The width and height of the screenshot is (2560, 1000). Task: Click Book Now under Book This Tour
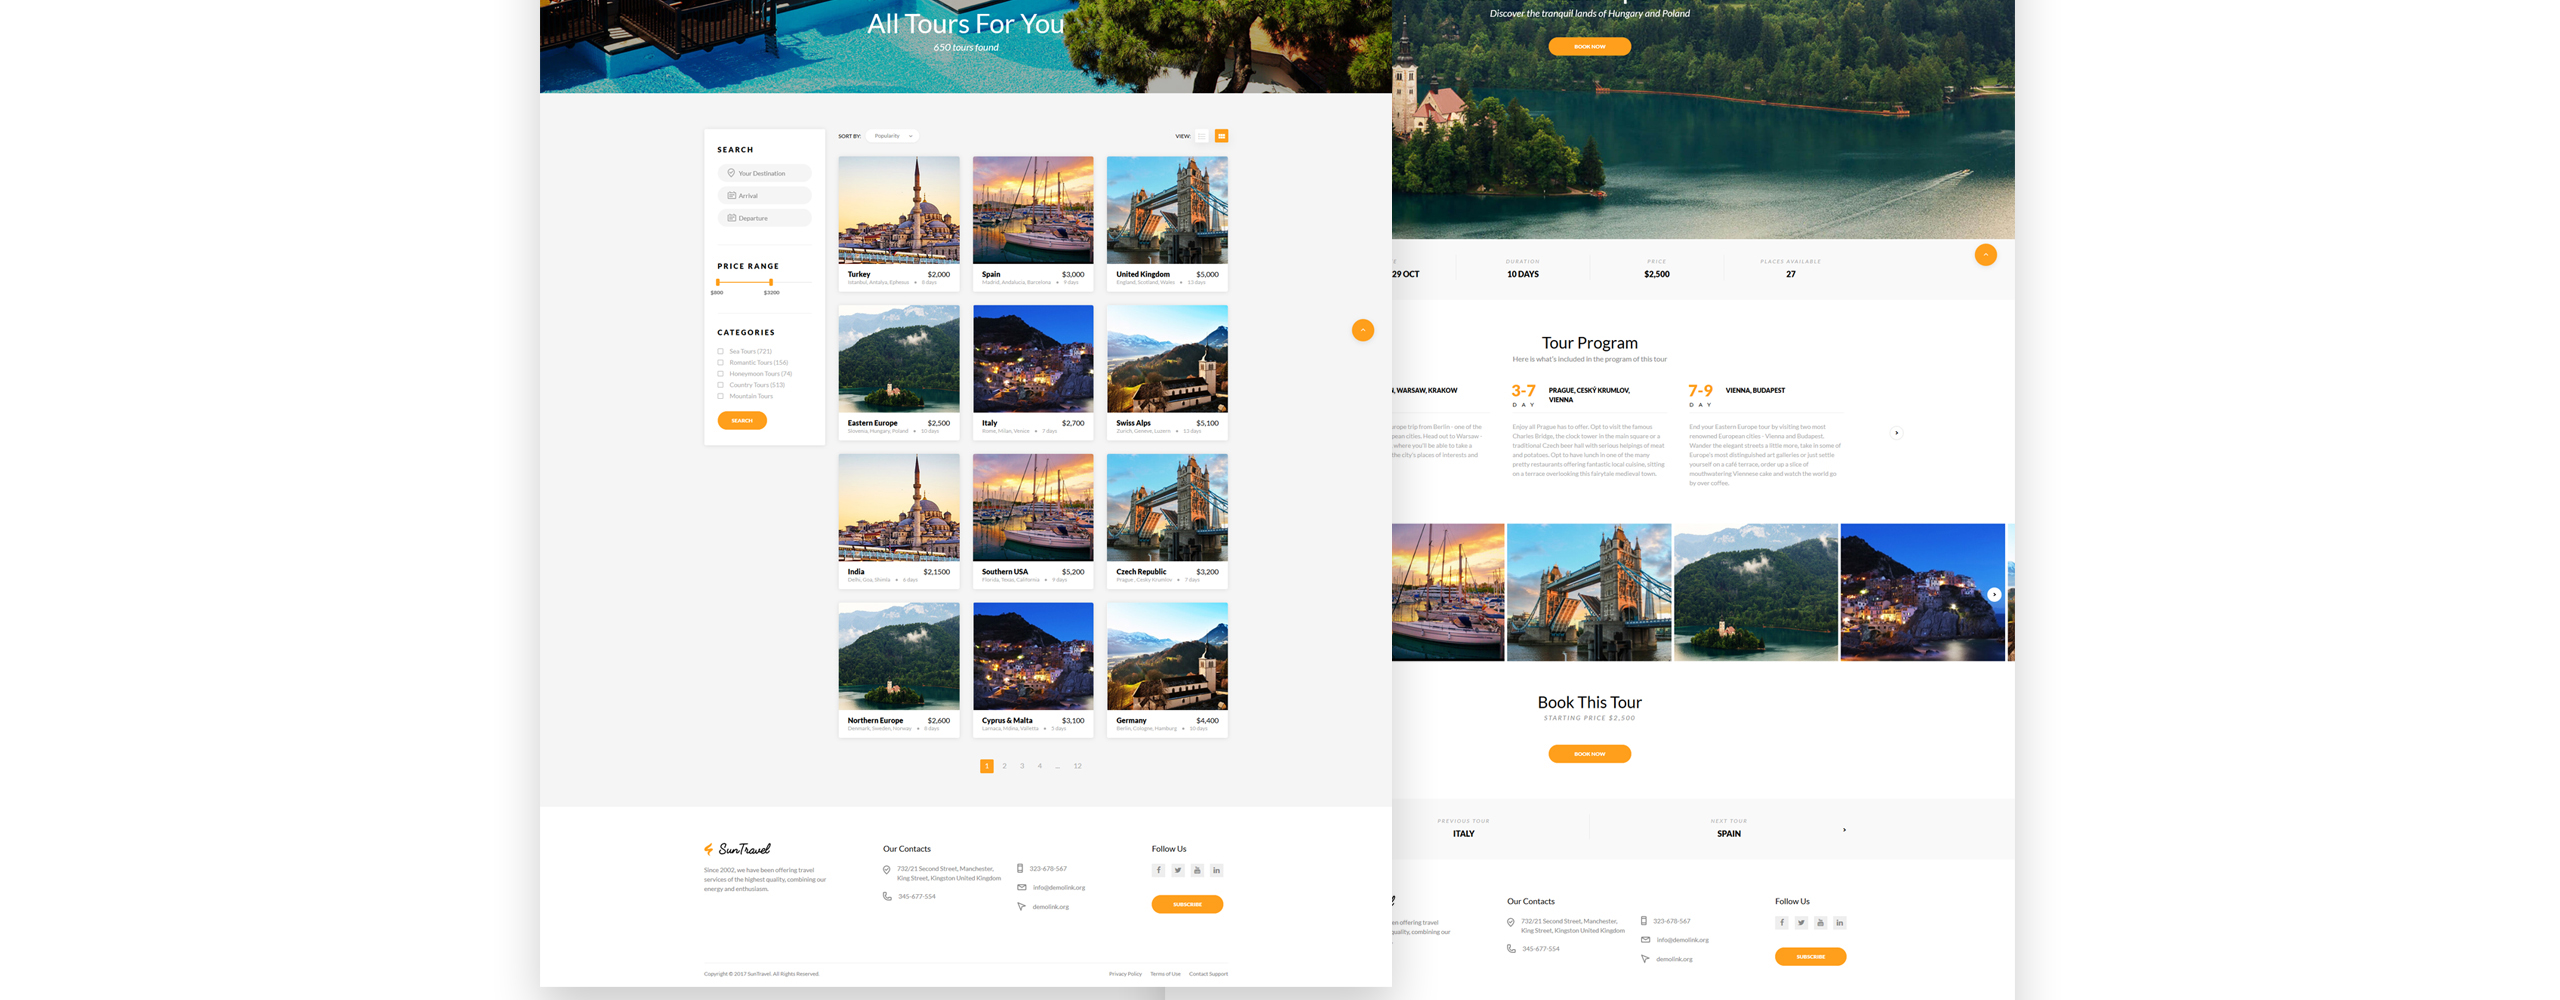[x=1589, y=754]
